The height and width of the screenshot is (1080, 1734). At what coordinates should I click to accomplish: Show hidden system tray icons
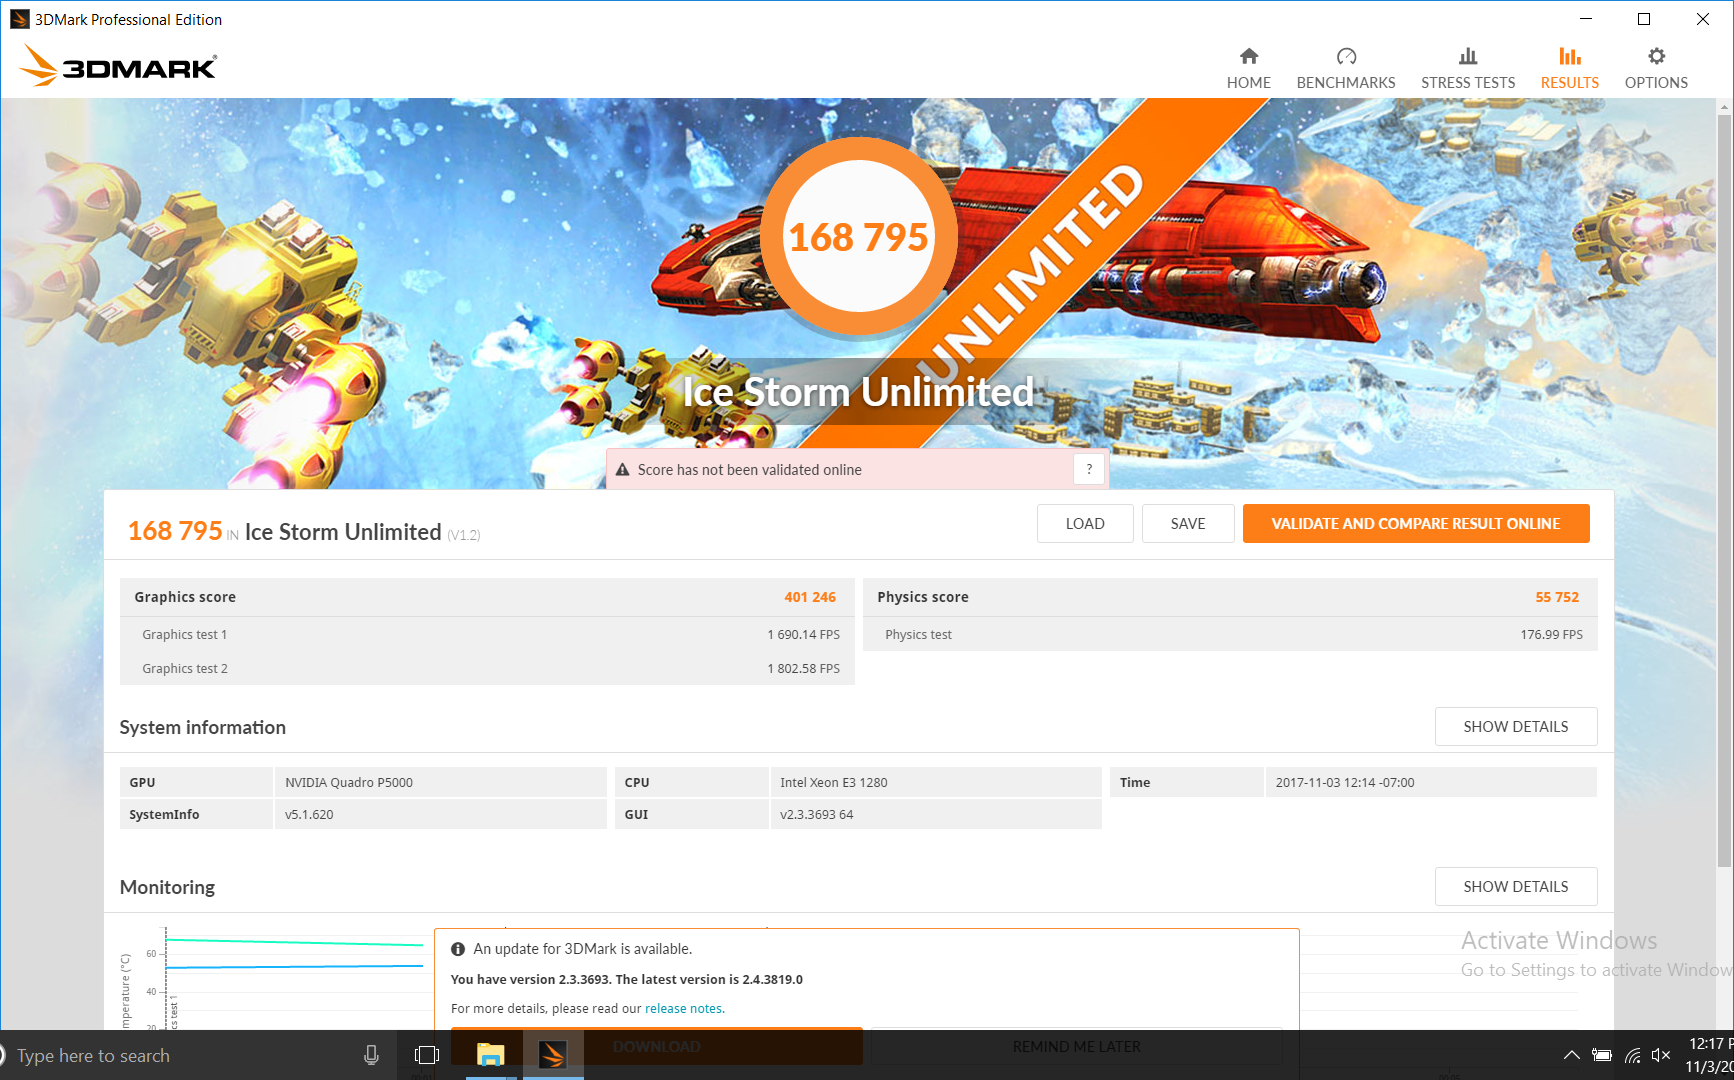1571,1055
